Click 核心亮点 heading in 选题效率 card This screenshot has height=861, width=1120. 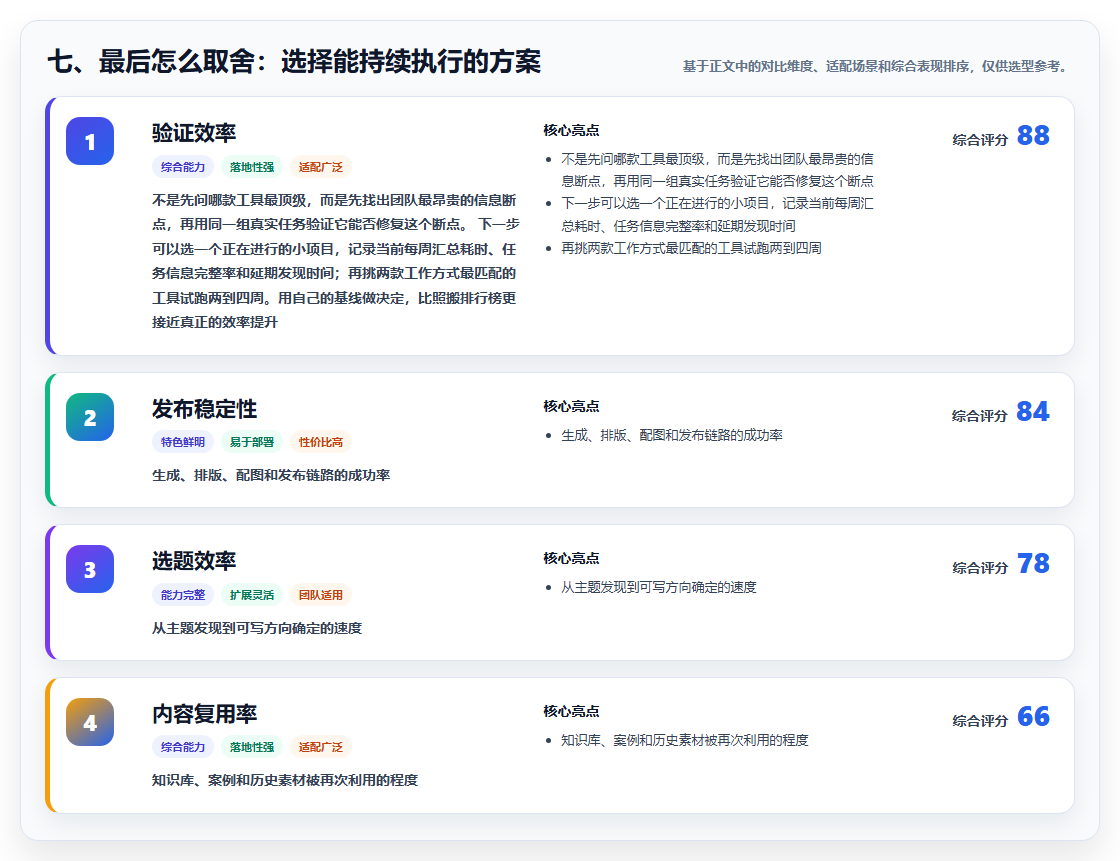(x=571, y=558)
